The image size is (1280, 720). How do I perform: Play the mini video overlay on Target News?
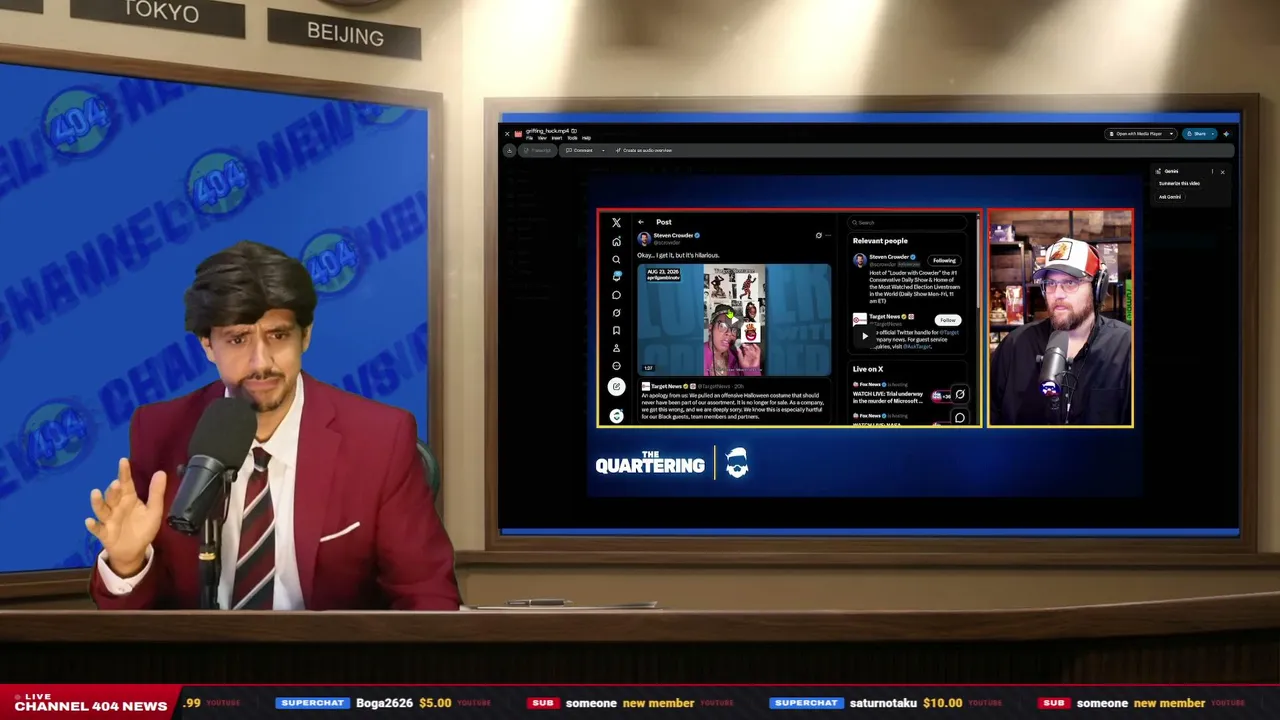[x=865, y=336]
